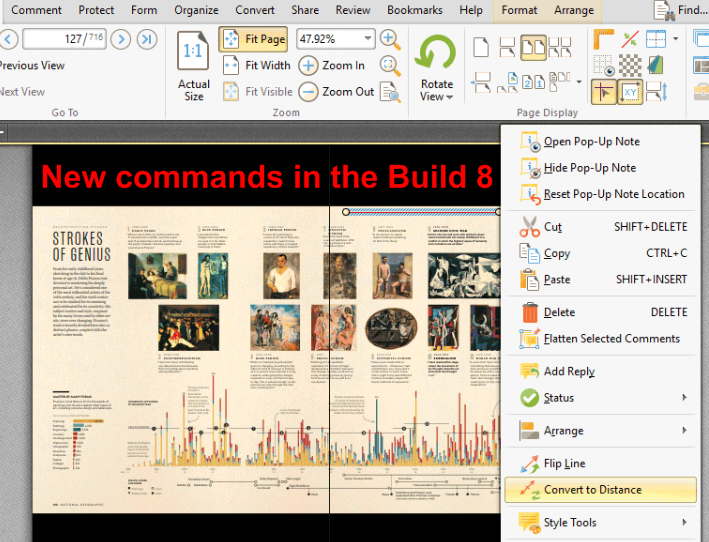
Task: Open the Help tab
Action: [471, 10]
